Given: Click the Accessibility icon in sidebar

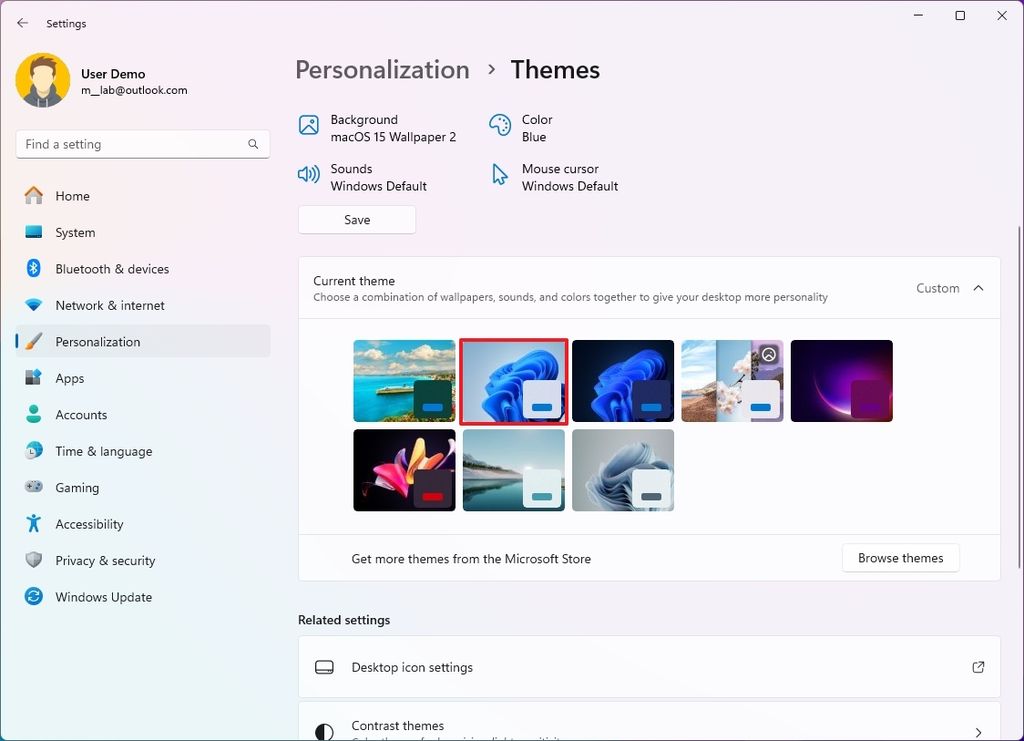Looking at the screenshot, I should (34, 524).
